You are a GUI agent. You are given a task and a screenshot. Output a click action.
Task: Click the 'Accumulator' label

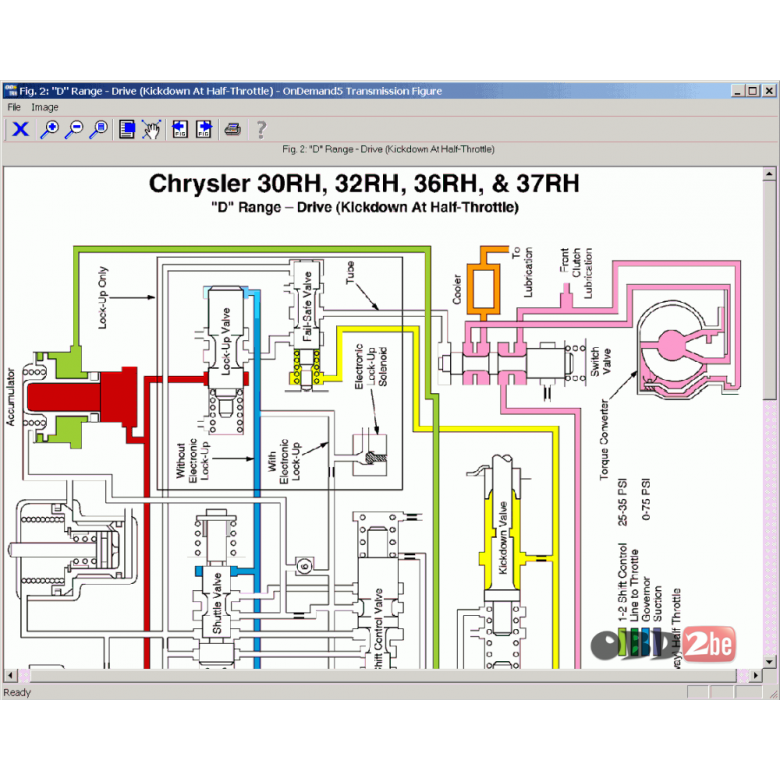(11, 397)
